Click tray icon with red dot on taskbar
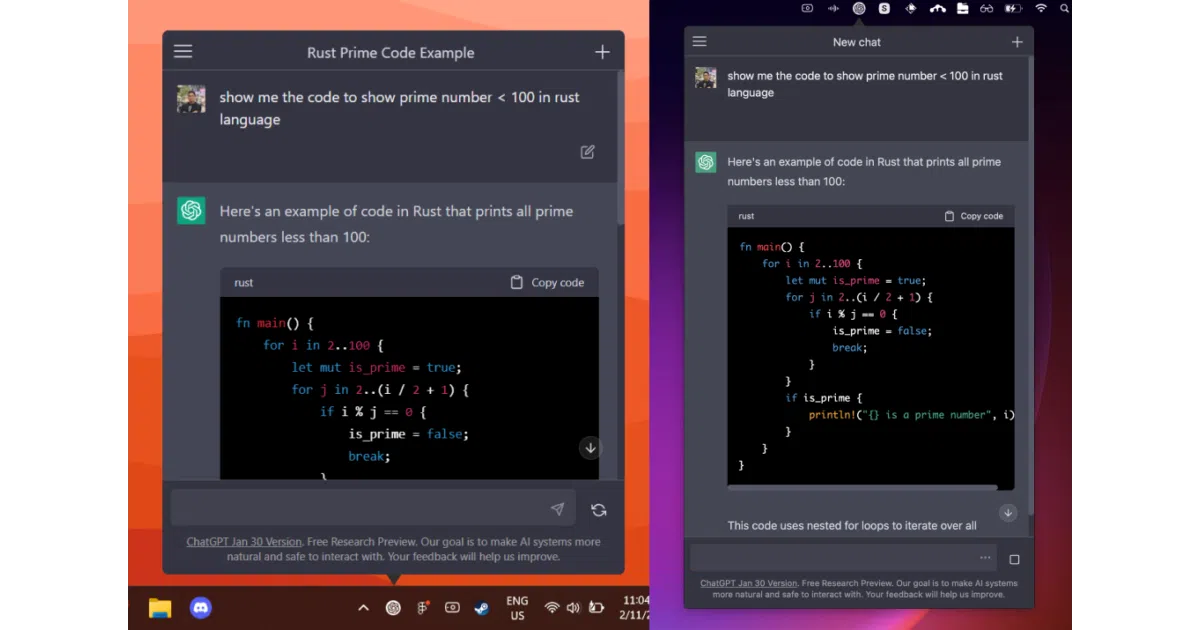1200x630 pixels. pos(423,607)
